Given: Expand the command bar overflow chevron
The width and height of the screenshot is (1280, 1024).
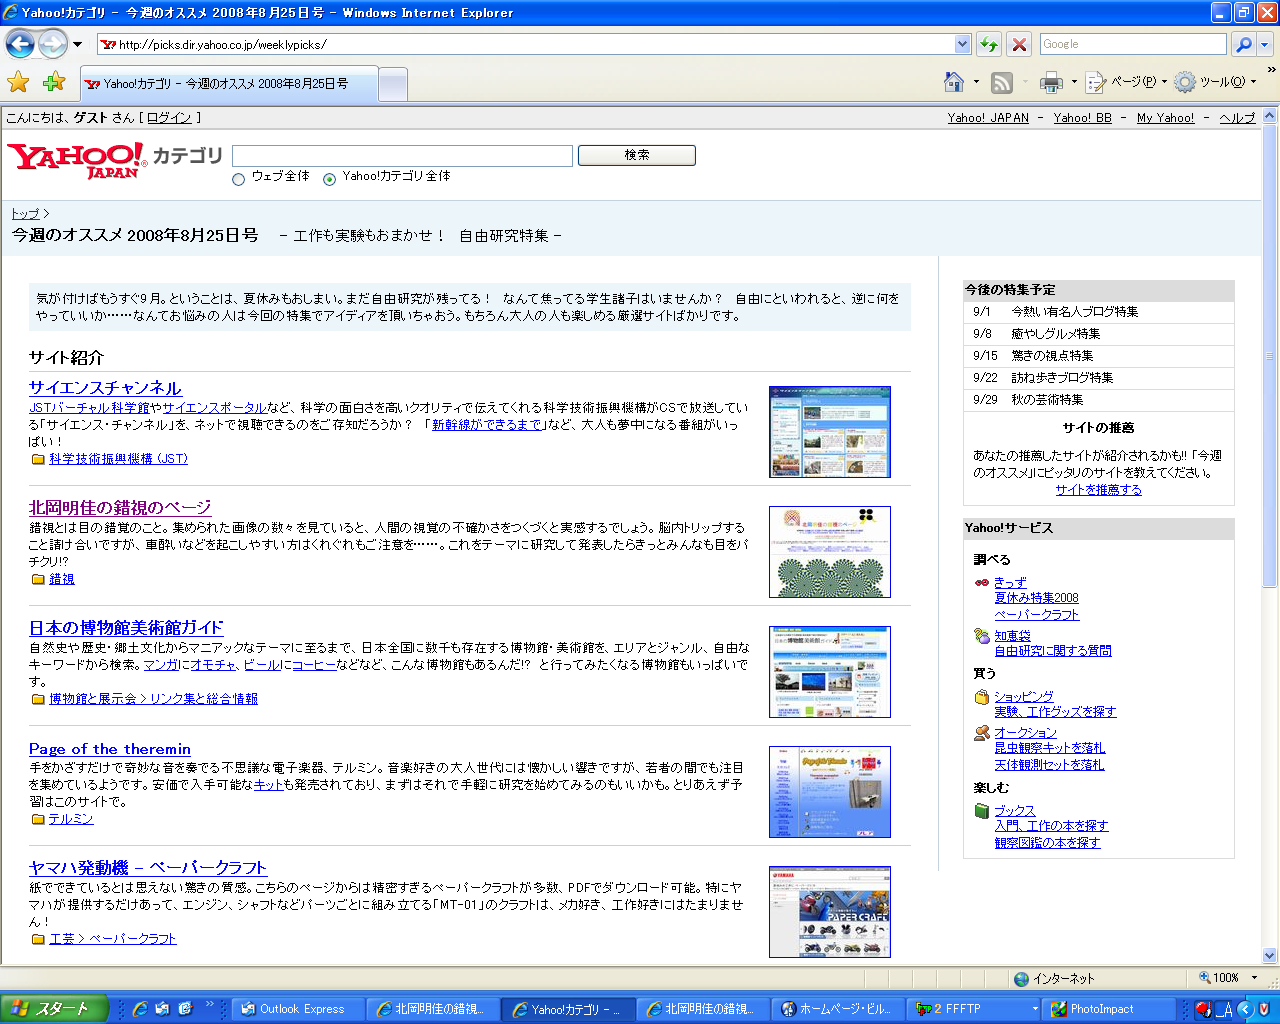Looking at the screenshot, I should [1271, 70].
